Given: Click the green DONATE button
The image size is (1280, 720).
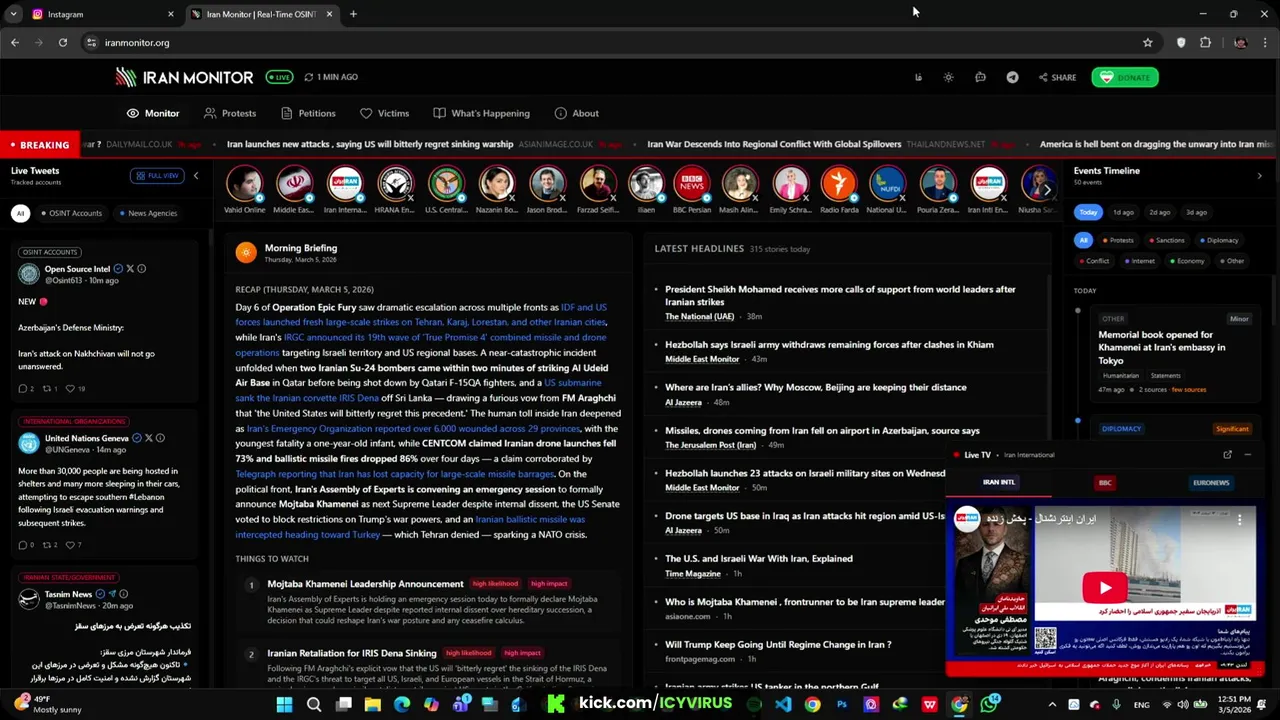Looking at the screenshot, I should pos(1125,77).
